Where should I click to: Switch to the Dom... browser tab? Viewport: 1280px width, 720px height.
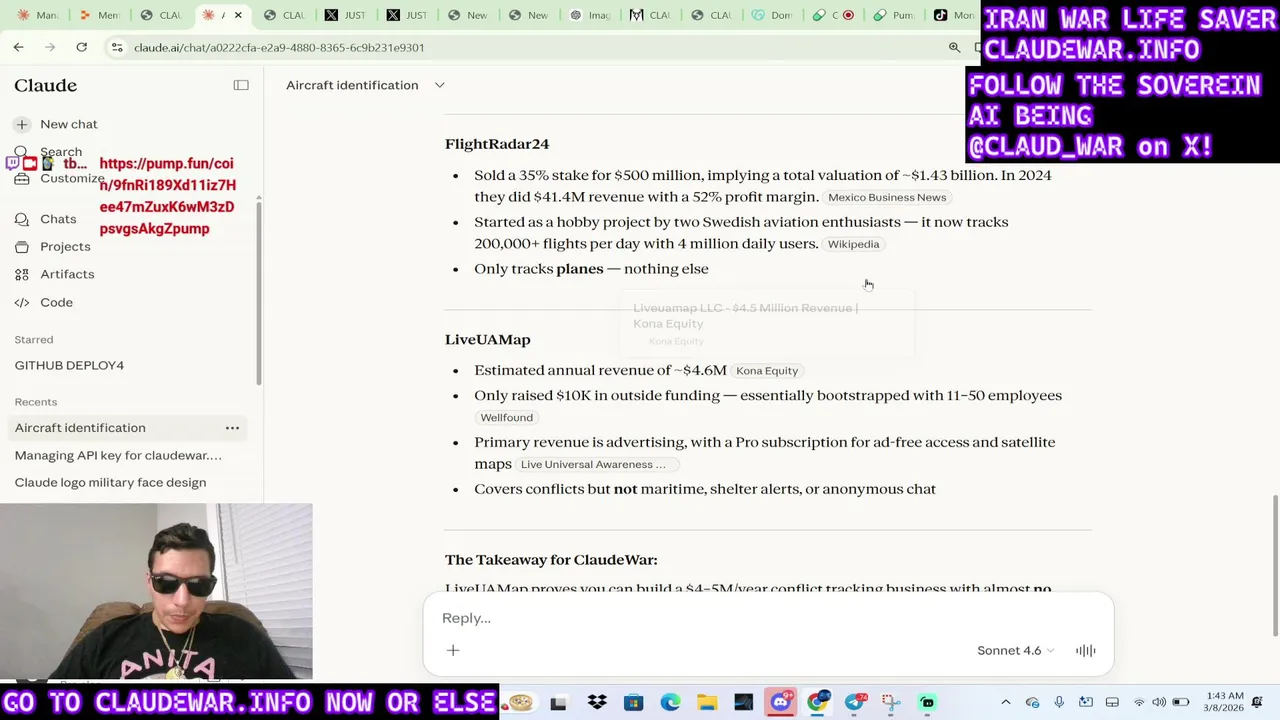(x=772, y=15)
